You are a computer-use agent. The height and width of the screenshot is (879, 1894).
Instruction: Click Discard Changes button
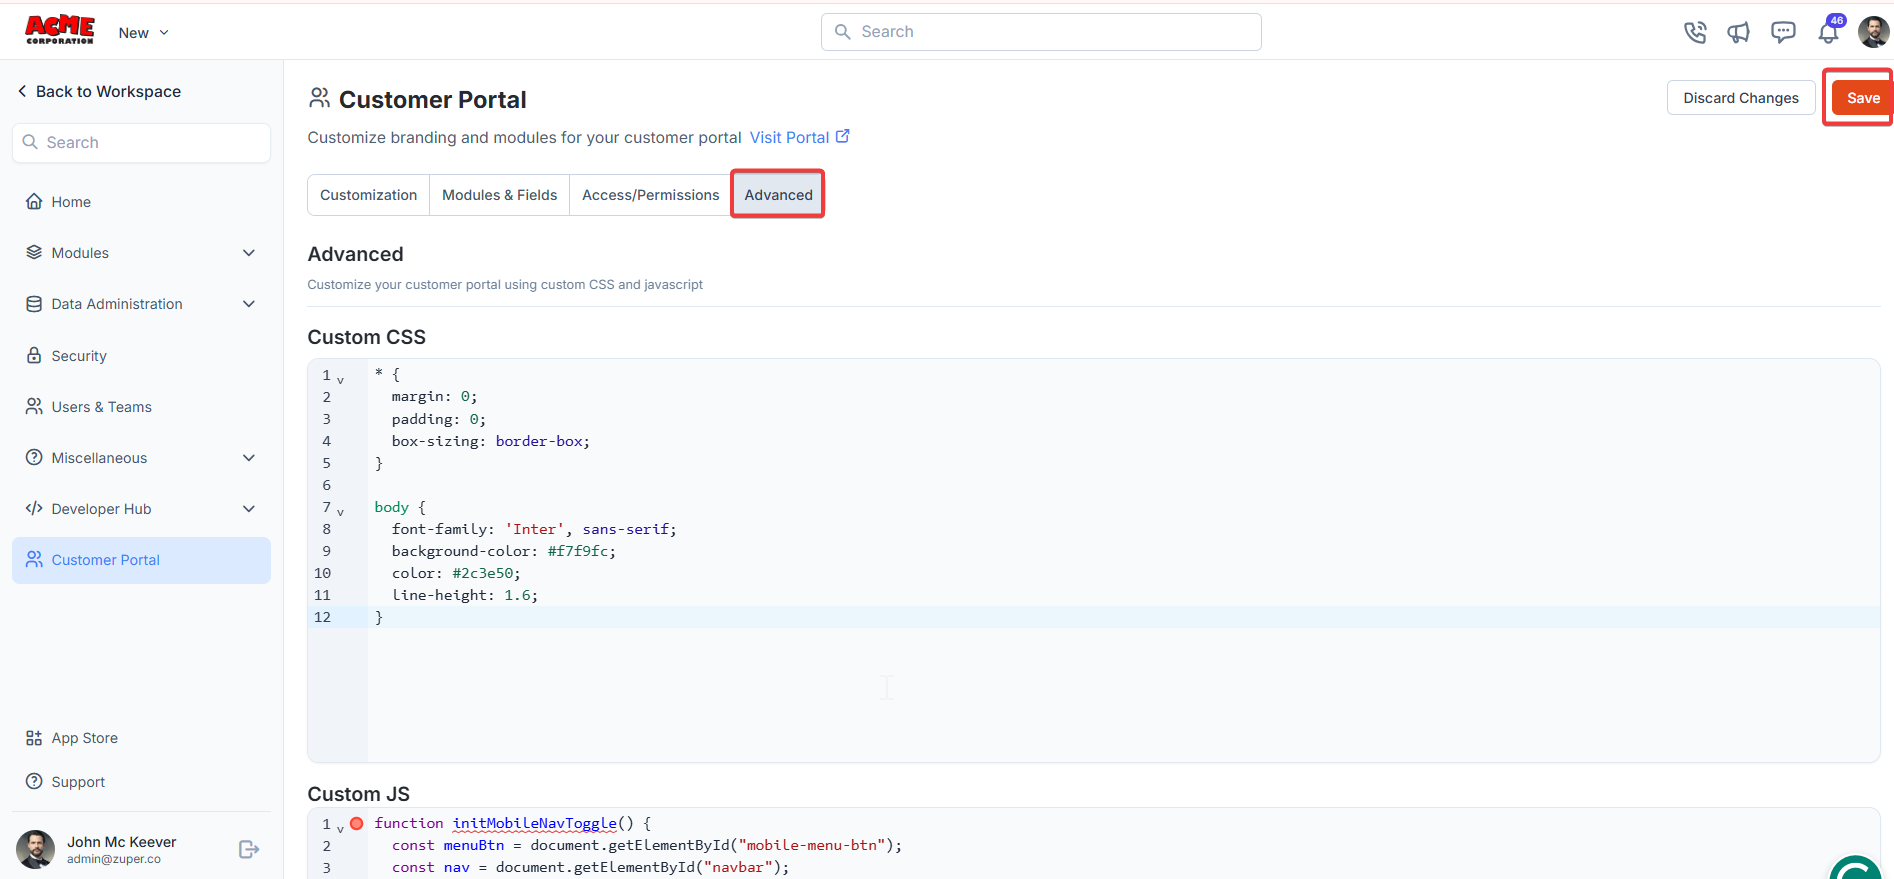pyautogui.click(x=1741, y=98)
